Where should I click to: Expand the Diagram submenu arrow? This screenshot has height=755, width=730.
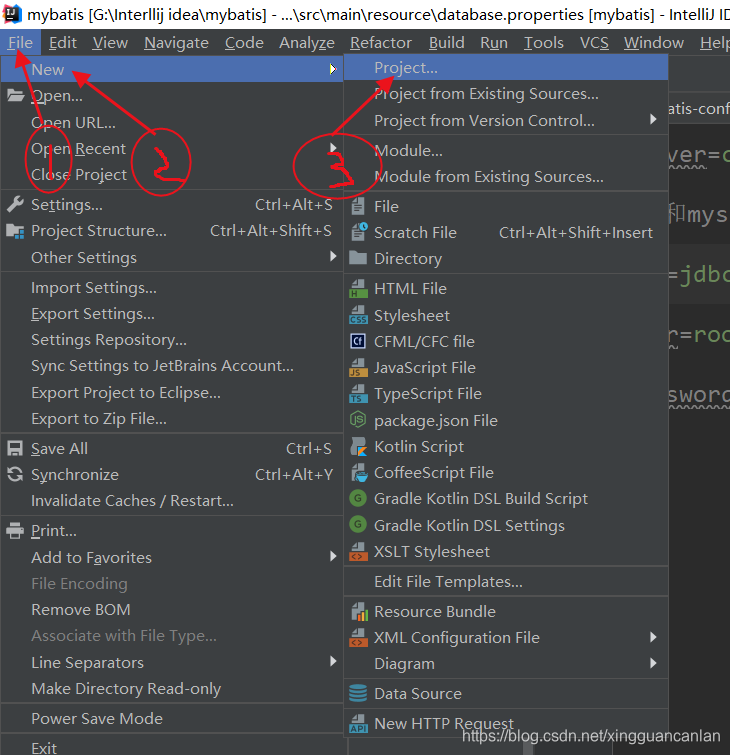653,664
